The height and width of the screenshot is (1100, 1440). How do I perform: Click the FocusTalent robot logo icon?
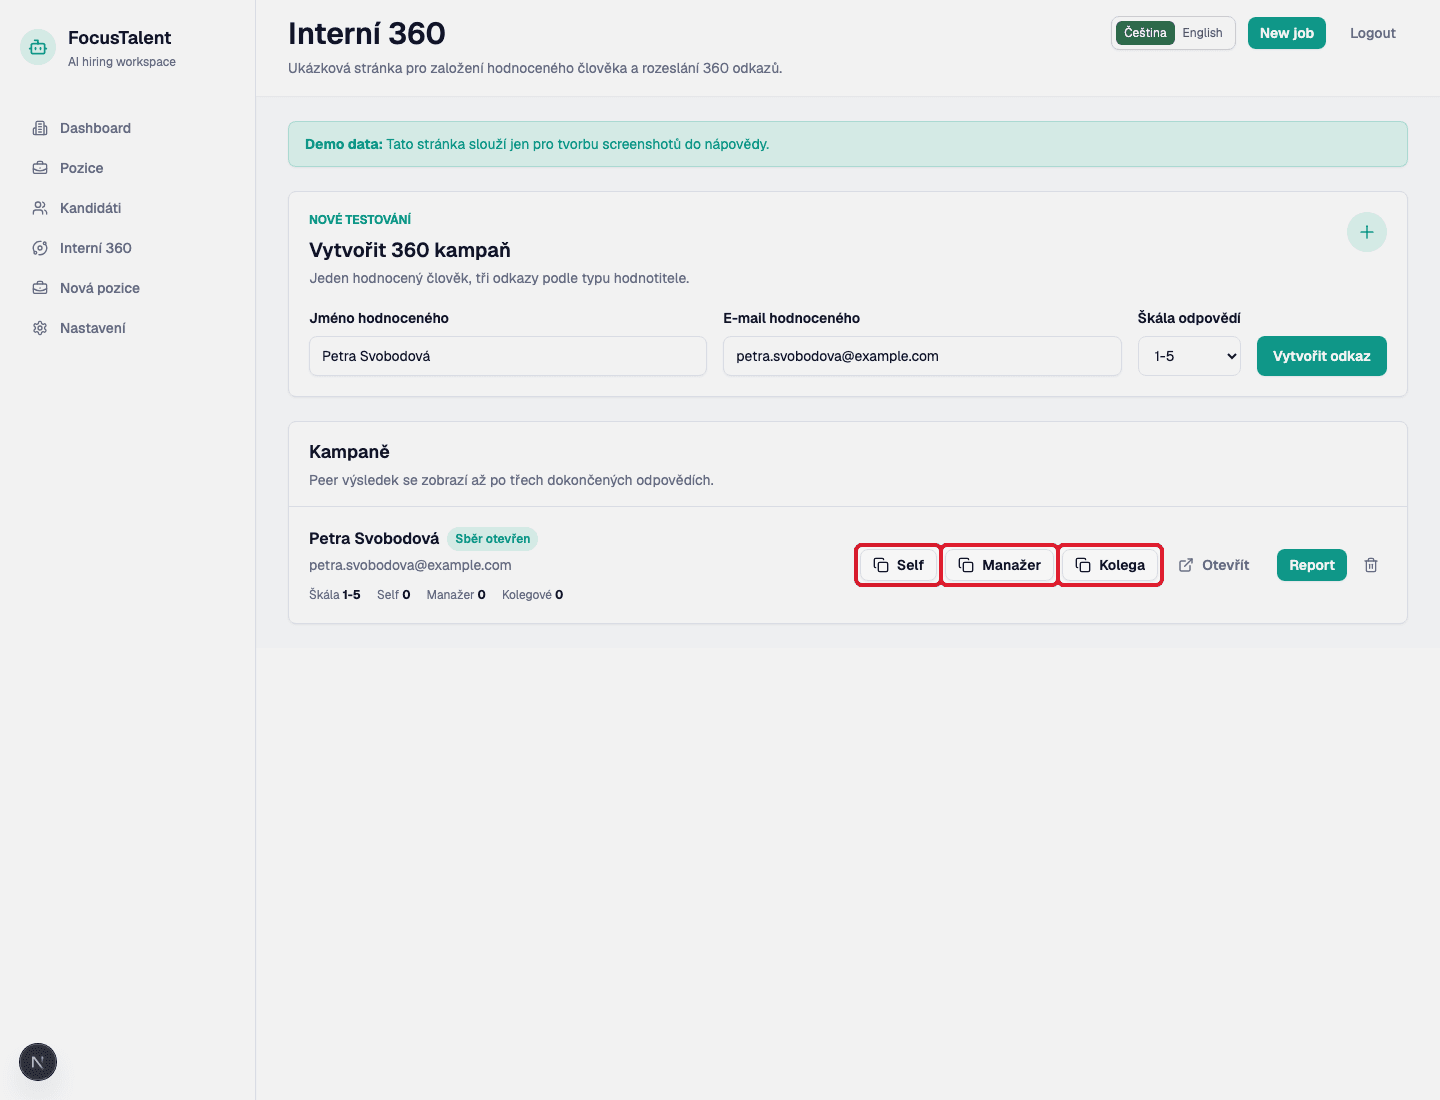click(38, 47)
